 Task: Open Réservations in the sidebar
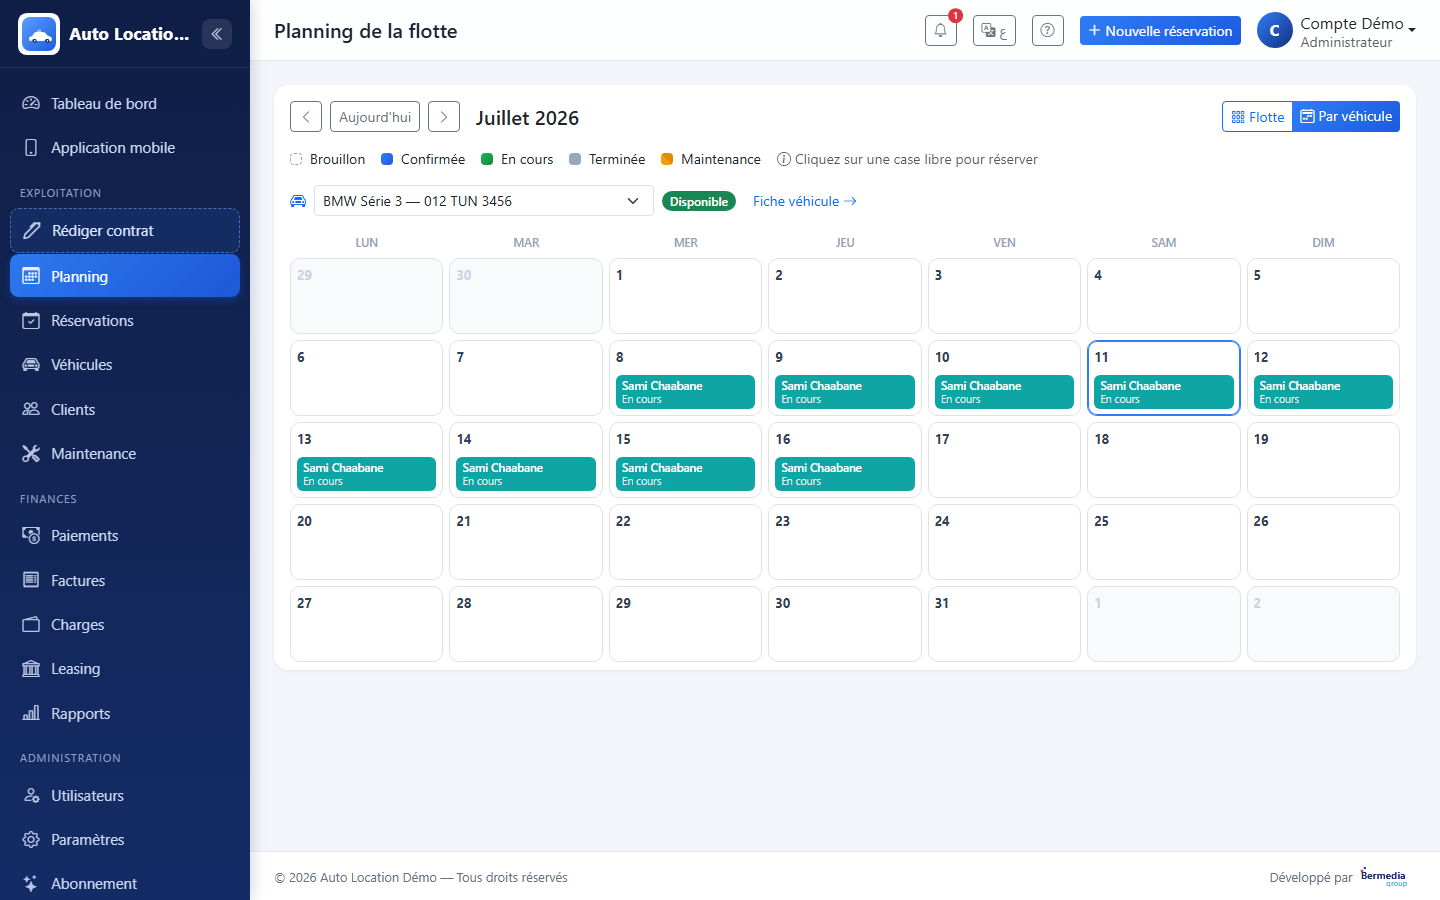[x=125, y=320]
